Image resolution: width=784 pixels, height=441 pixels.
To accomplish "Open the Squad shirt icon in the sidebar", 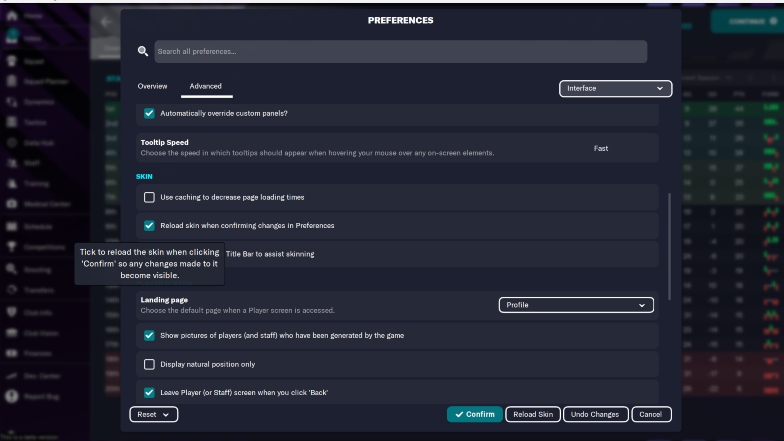I will pyautogui.click(x=12, y=61).
